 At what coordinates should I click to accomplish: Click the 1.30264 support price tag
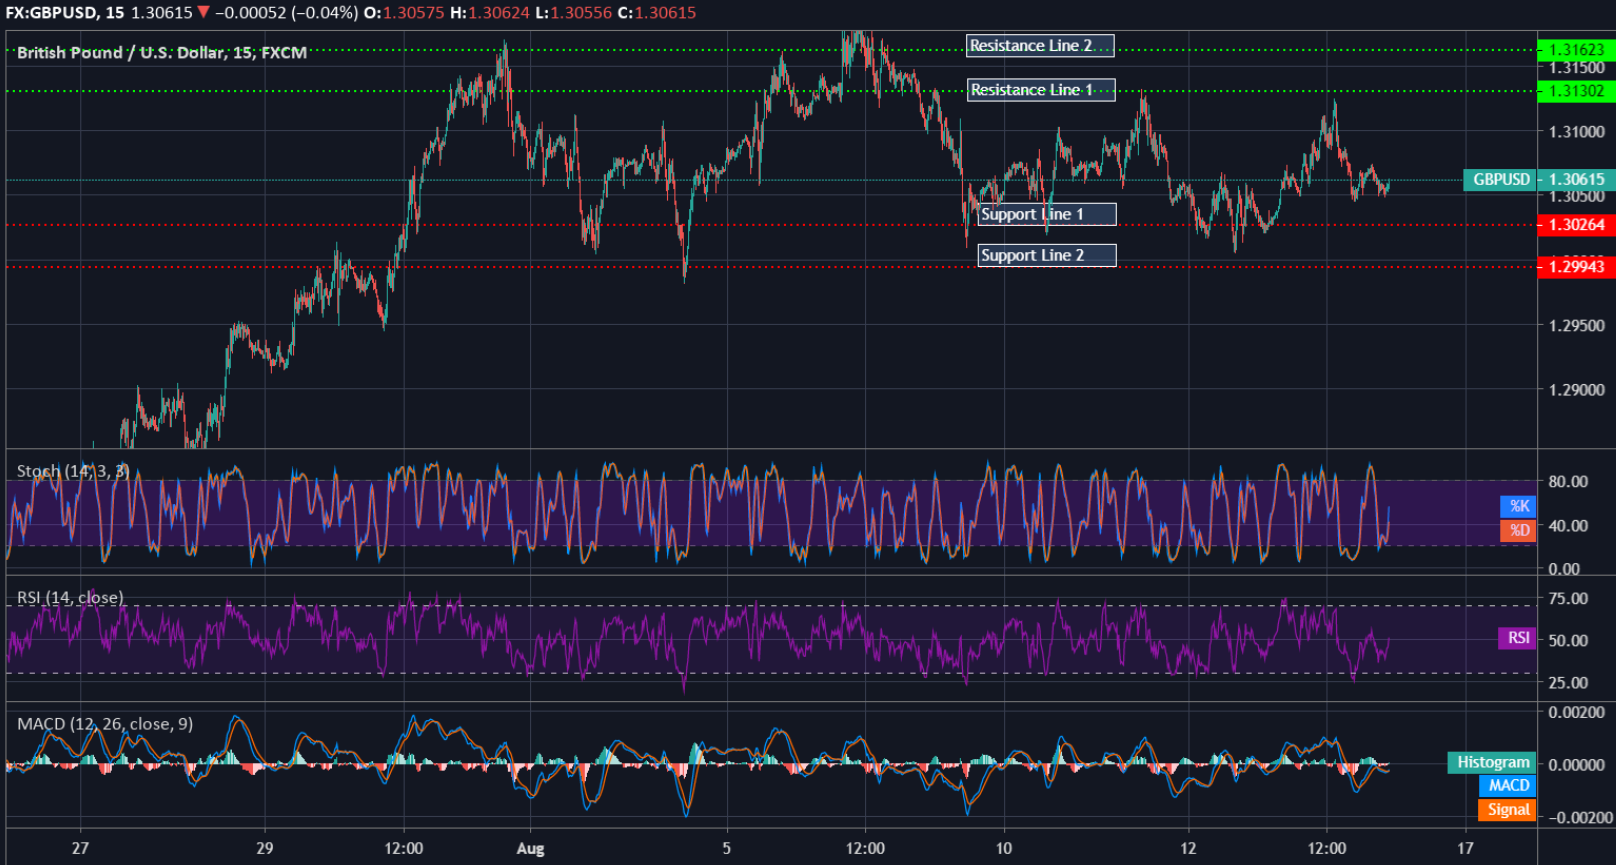[1576, 225]
